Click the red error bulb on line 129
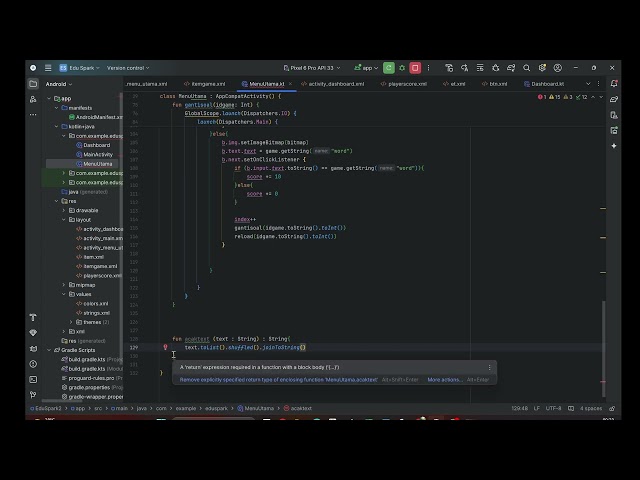Image resolution: width=640 pixels, height=480 pixels. (165, 347)
